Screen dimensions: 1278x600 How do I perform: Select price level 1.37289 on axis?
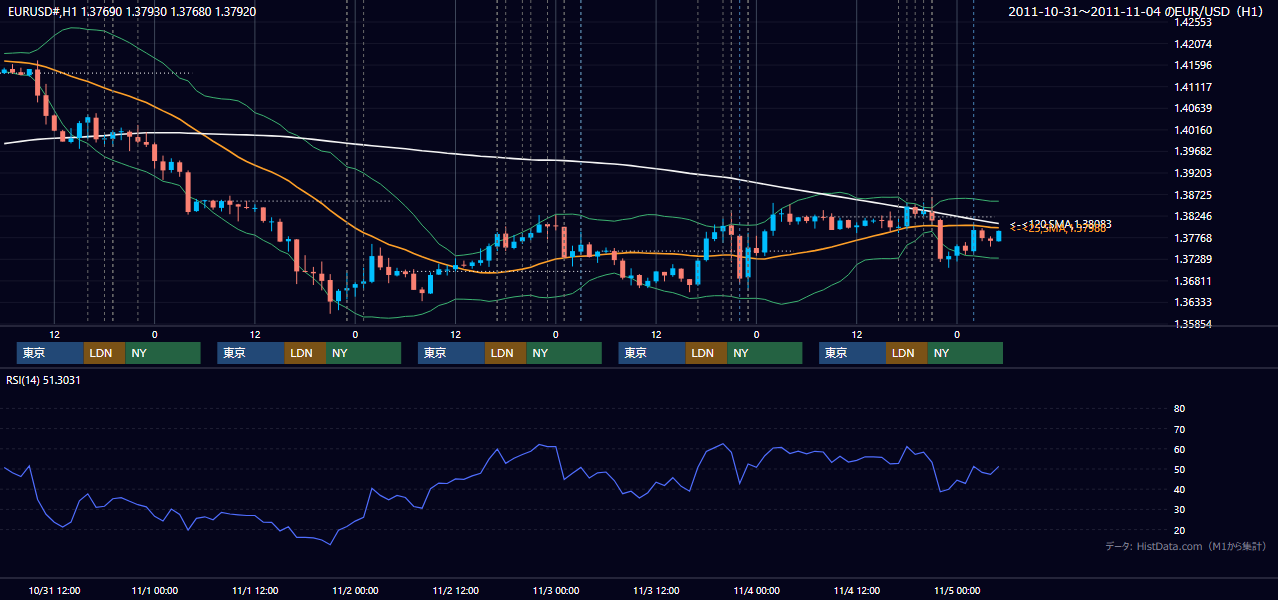click(x=1193, y=259)
